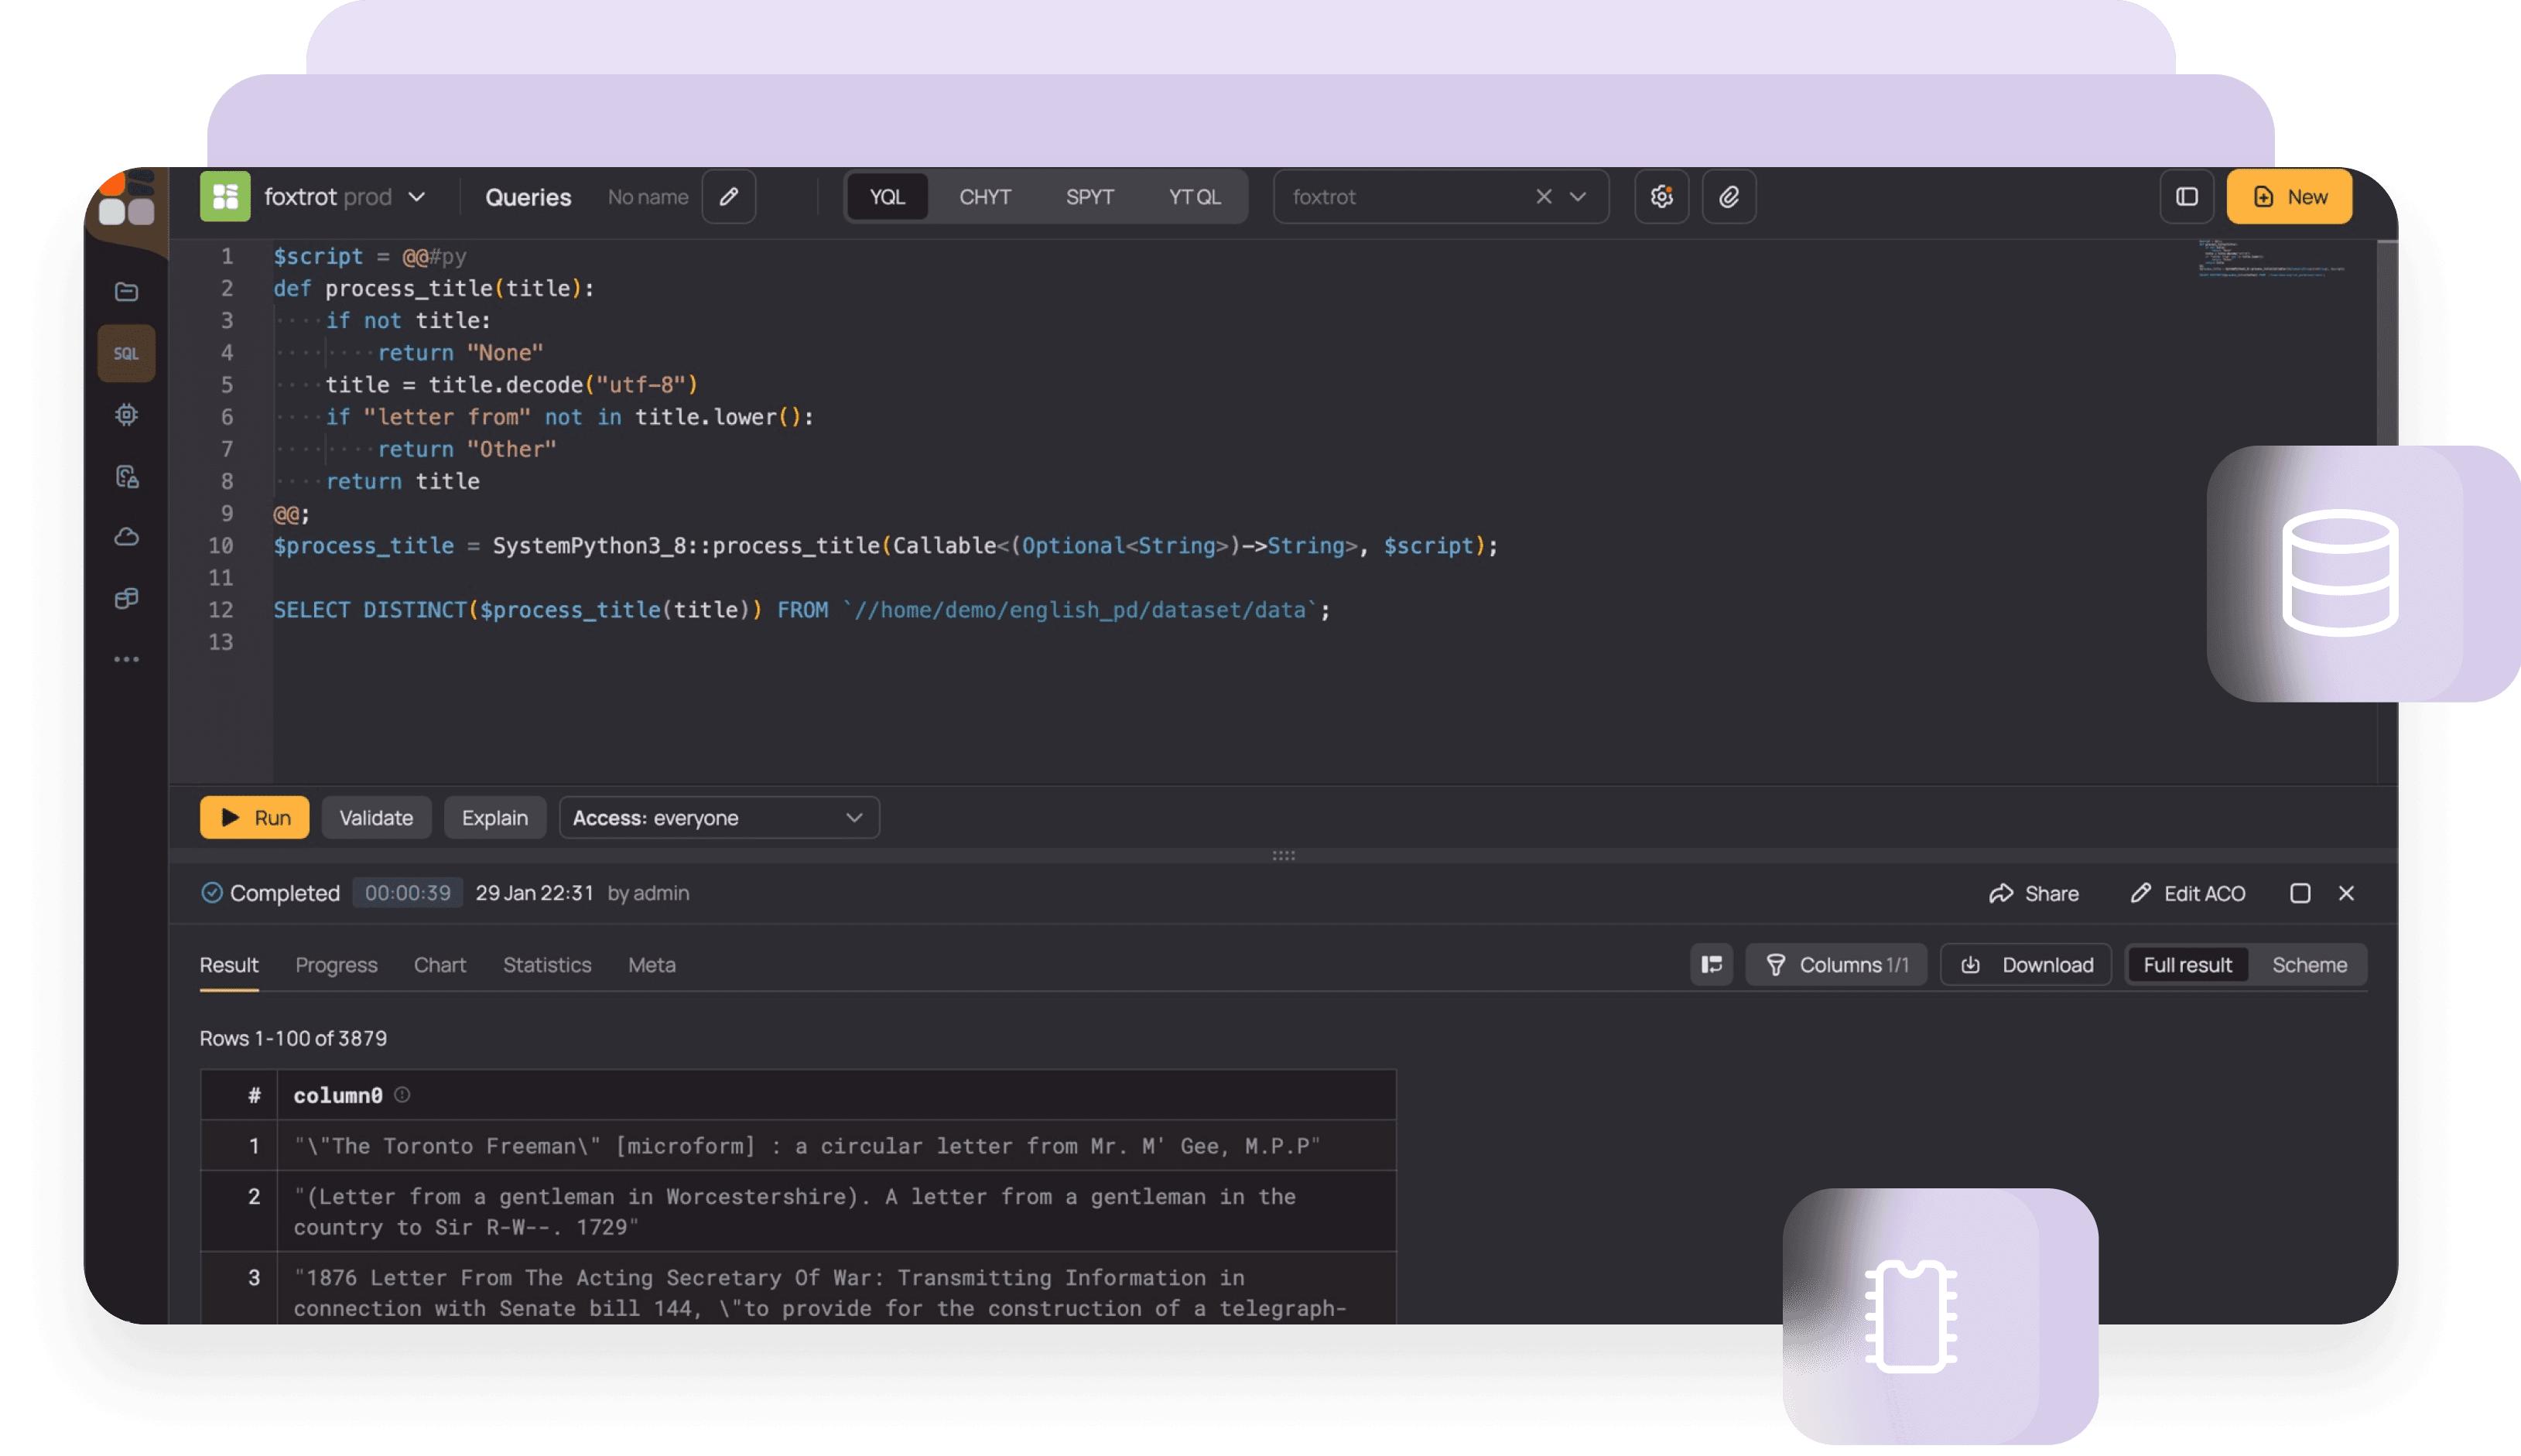Click Edit ACO
This screenshot has width=2521, height=1456.
(x=2188, y=893)
